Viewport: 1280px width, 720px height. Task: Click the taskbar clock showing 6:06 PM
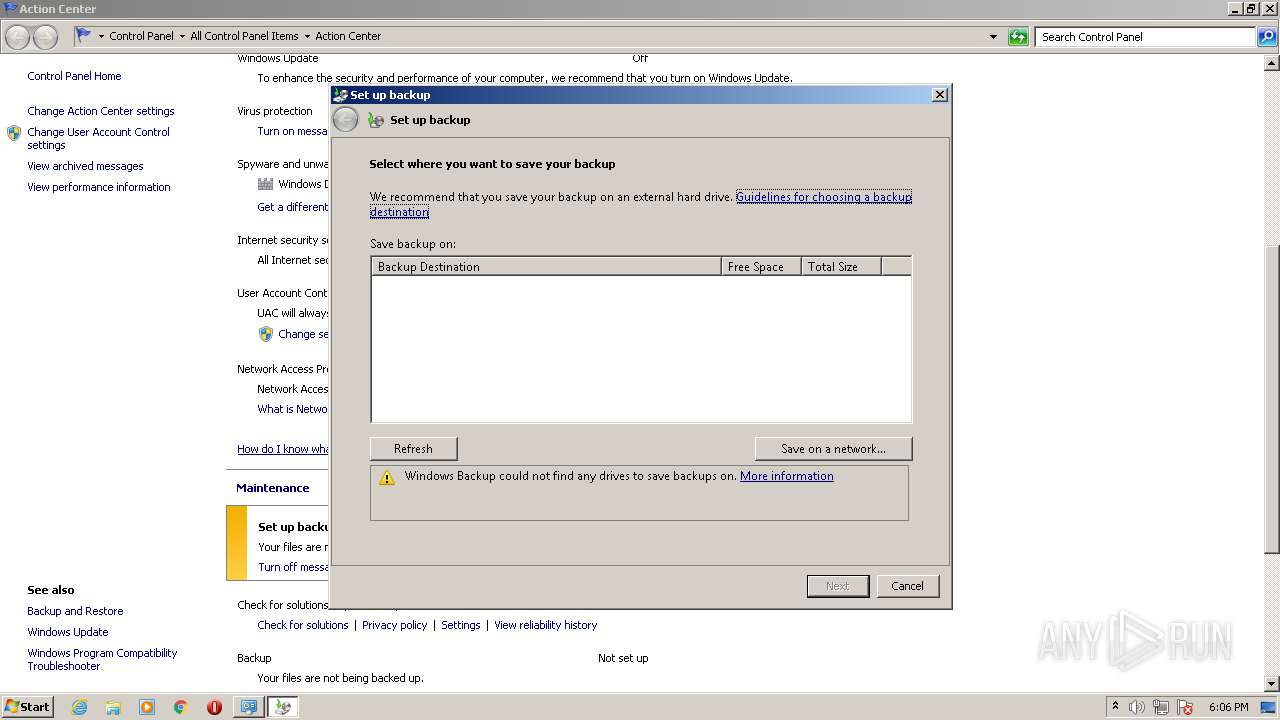tap(1228, 707)
